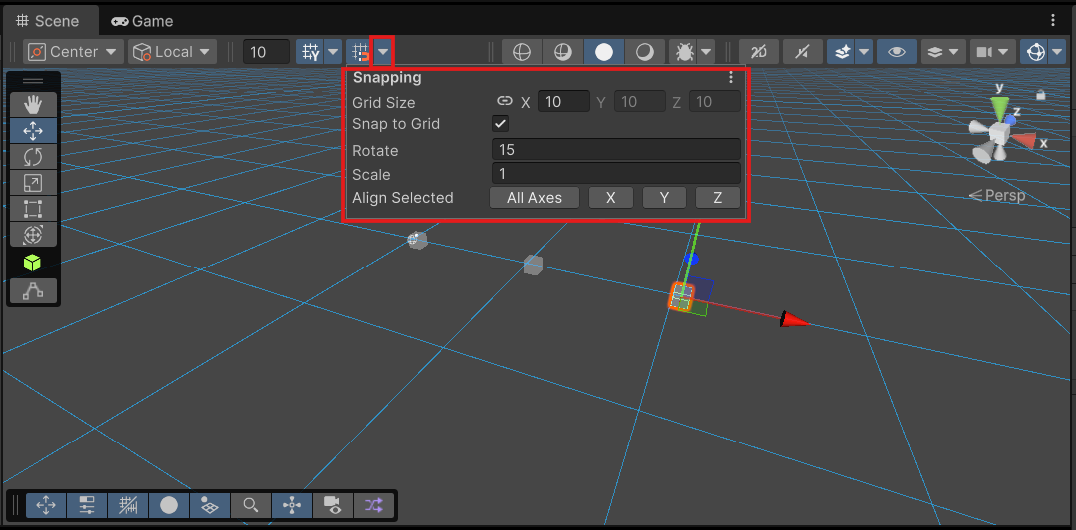1076x530 pixels.
Task: Toggle grid visibility Y-plane button
Action: [310, 52]
